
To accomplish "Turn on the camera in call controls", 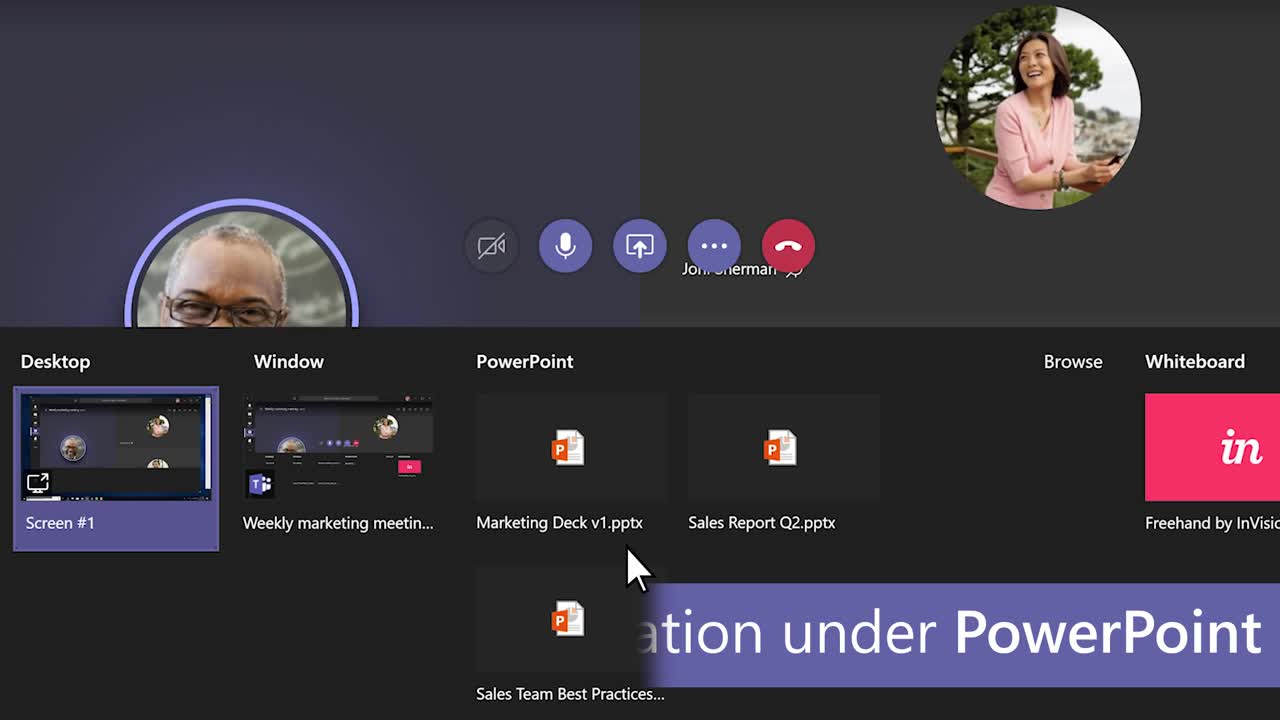I will [x=491, y=246].
